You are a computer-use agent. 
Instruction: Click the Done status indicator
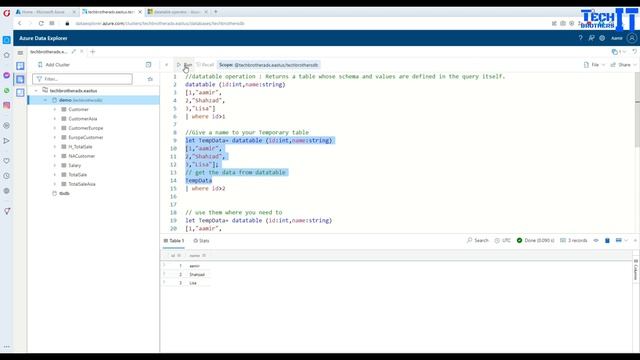(536, 240)
